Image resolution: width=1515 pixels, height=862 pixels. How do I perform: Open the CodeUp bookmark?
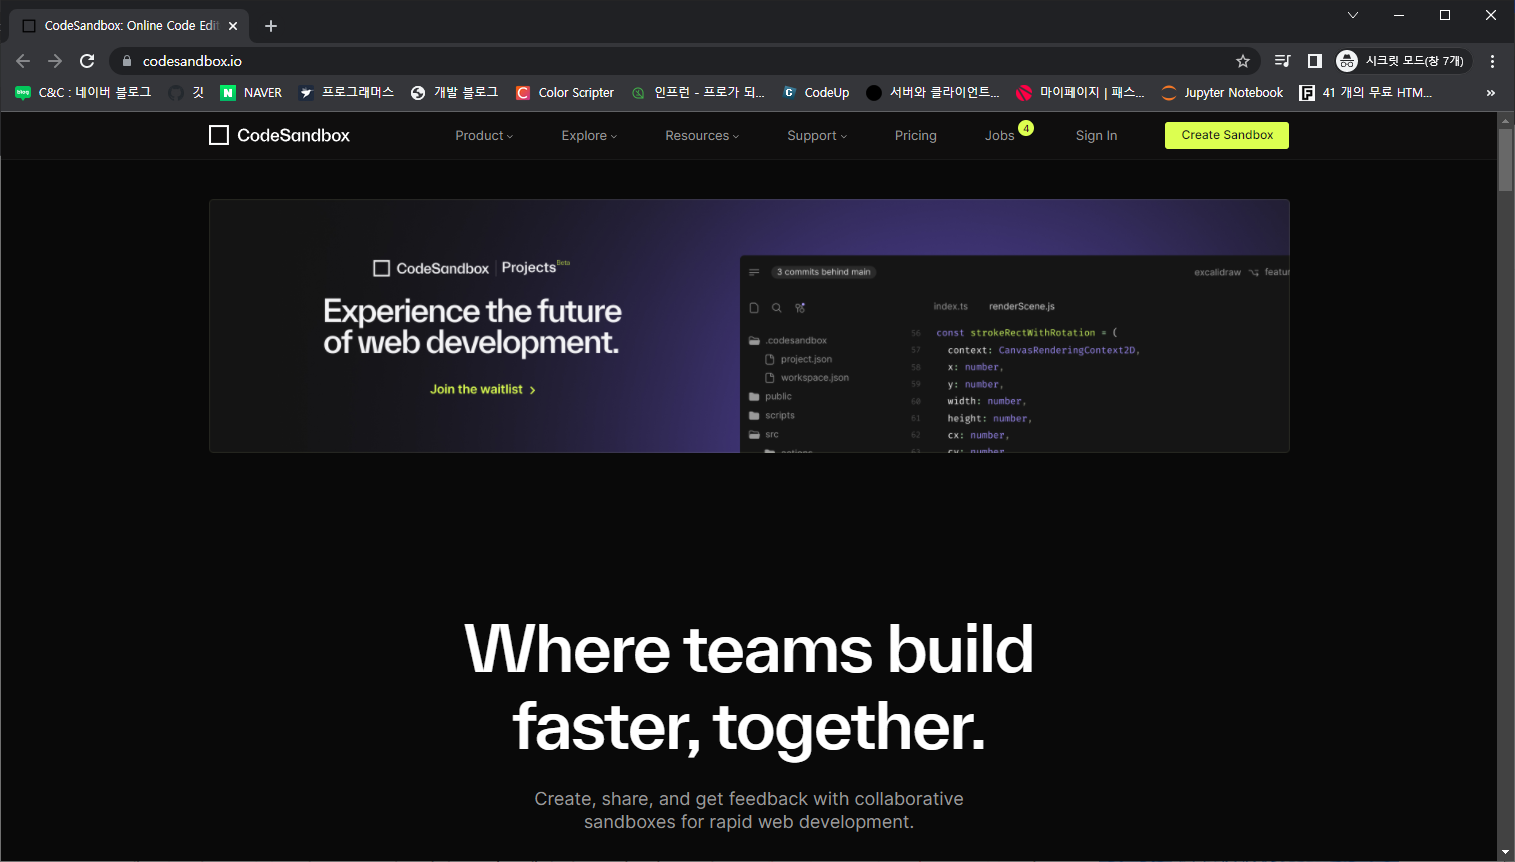(x=815, y=92)
